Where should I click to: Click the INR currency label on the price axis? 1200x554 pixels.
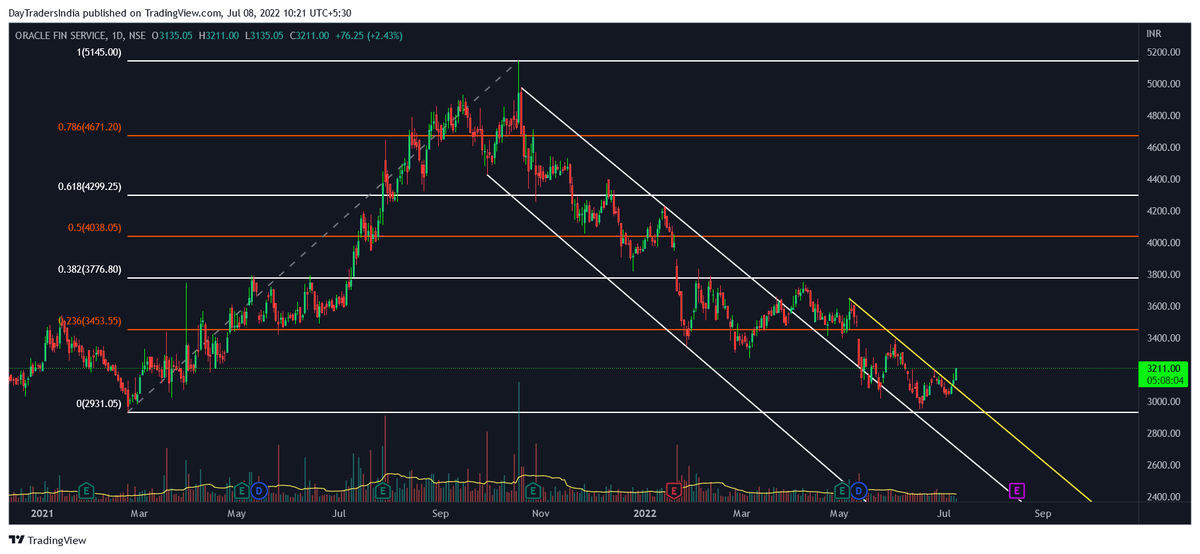click(x=1154, y=33)
